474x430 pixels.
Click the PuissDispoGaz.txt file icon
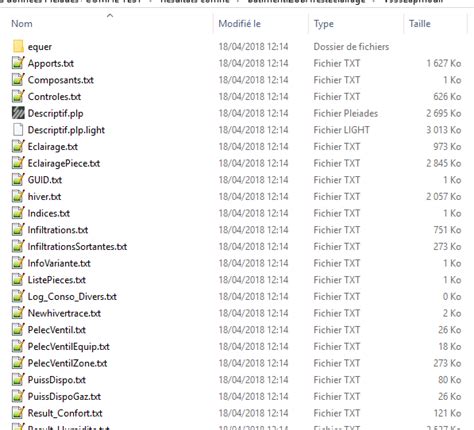click(x=18, y=396)
